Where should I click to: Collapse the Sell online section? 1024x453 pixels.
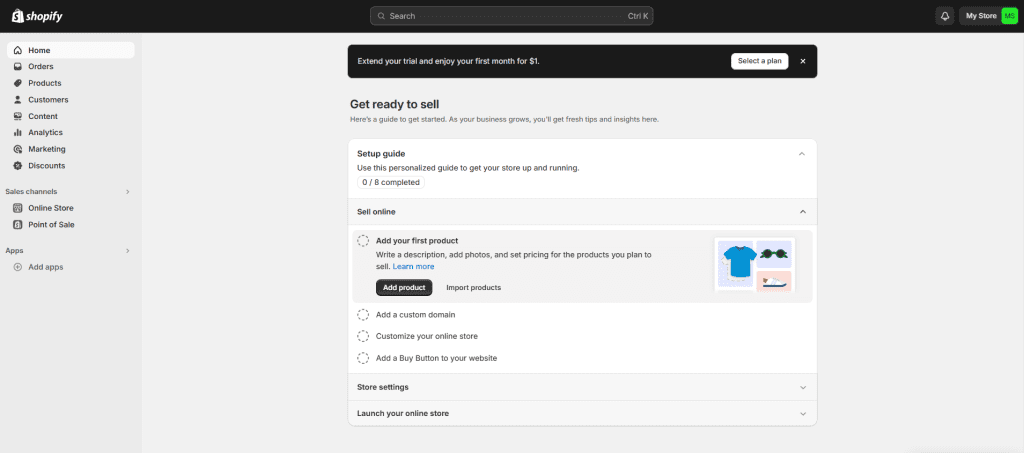tap(803, 212)
